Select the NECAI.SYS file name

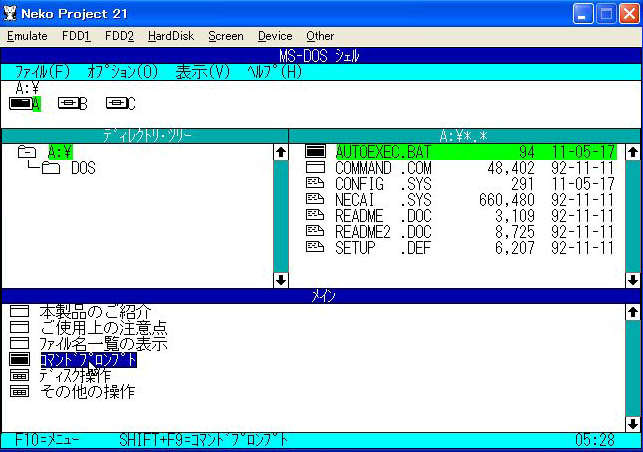point(383,200)
